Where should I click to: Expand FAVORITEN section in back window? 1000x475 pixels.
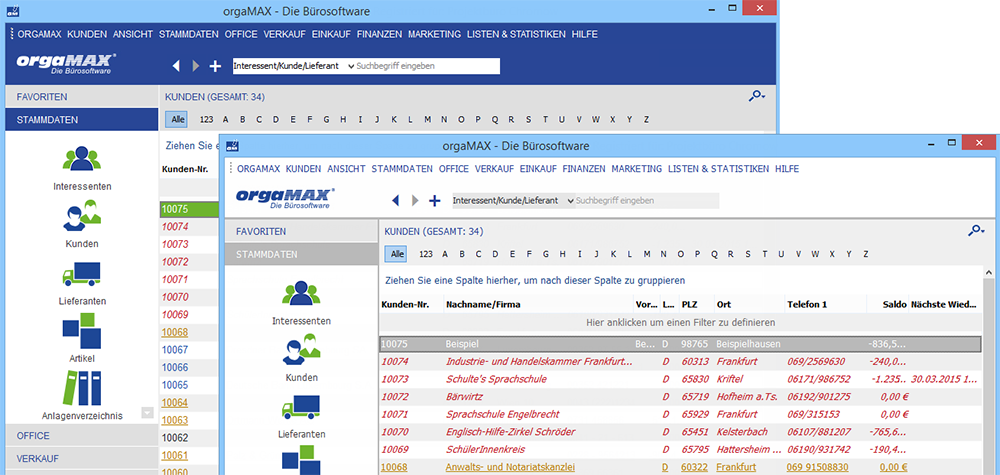coord(81,97)
